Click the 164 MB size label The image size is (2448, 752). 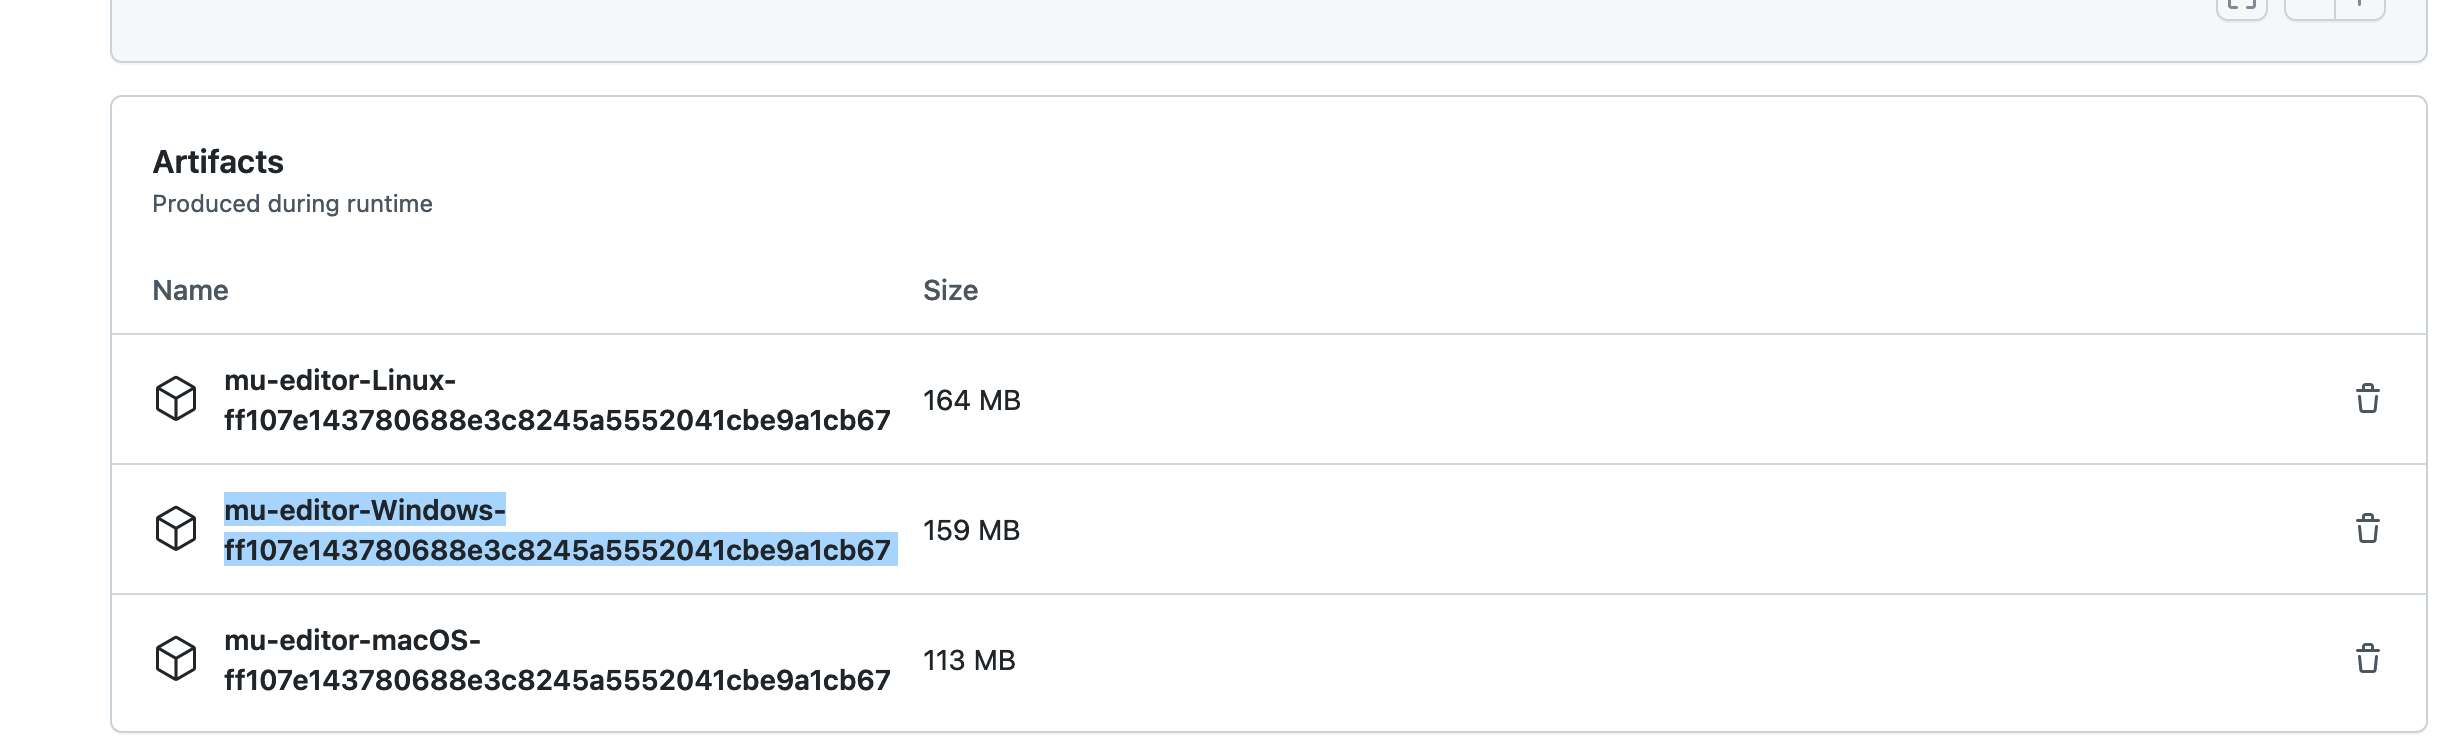pos(973,399)
